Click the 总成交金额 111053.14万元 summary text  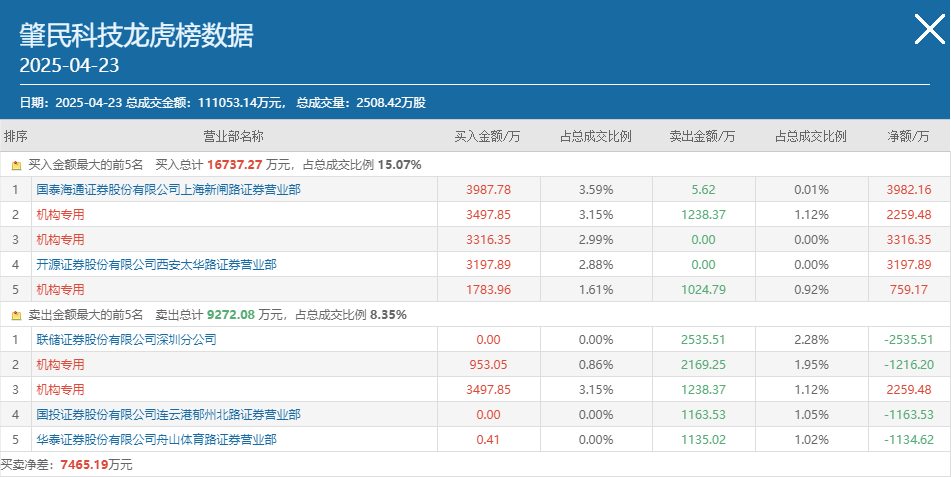point(206,103)
